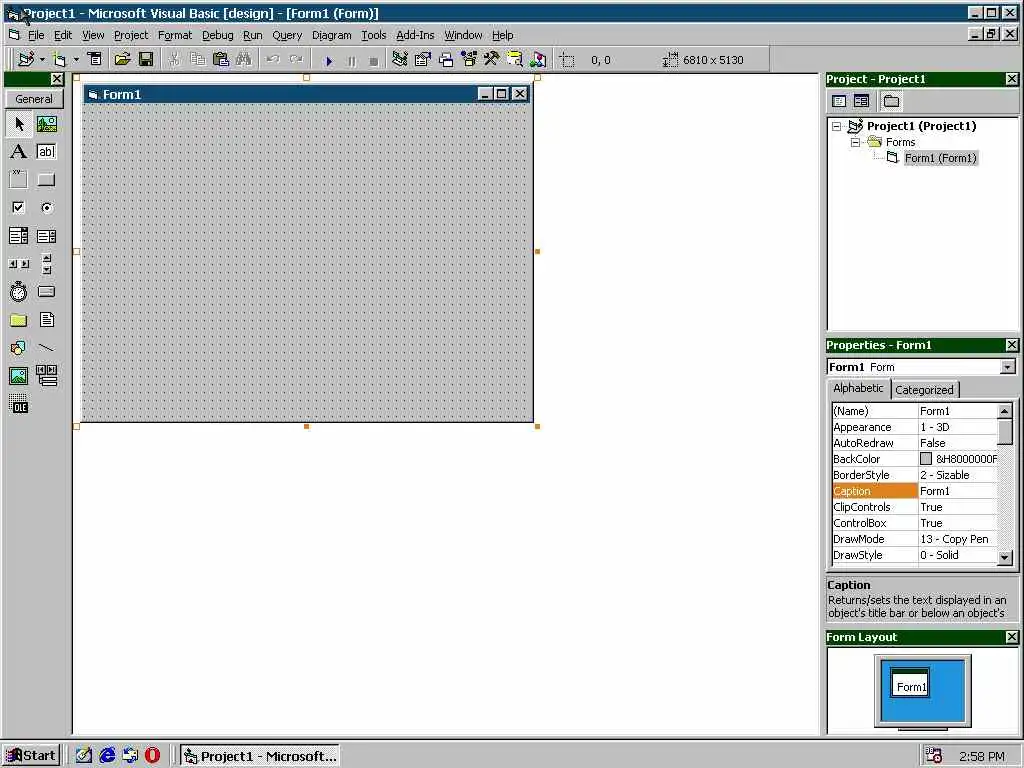Click the Windows Start button

point(31,756)
